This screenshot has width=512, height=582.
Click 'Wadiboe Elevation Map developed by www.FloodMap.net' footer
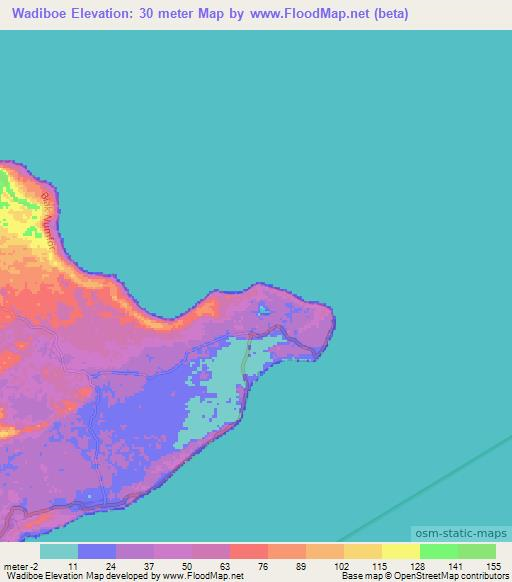(x=125, y=576)
